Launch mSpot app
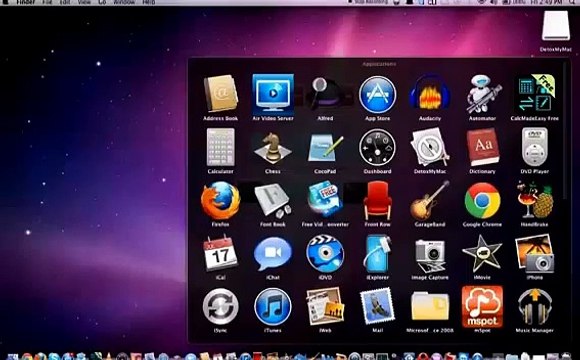Screen dimensions: 580x360 click(x=482, y=306)
